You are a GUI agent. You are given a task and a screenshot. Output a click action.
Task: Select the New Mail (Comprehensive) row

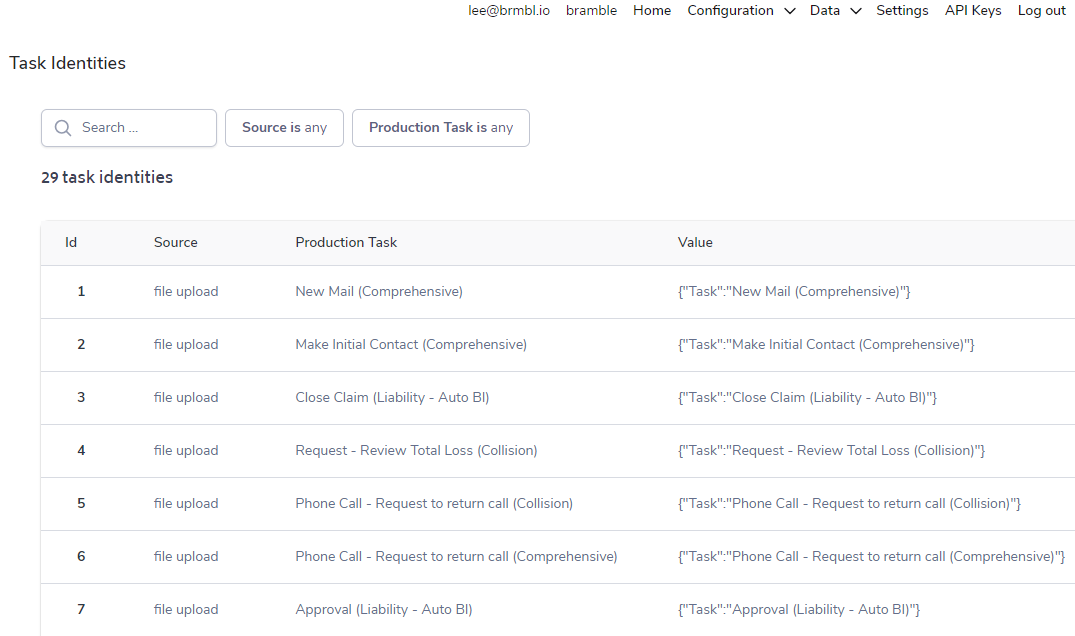(379, 292)
